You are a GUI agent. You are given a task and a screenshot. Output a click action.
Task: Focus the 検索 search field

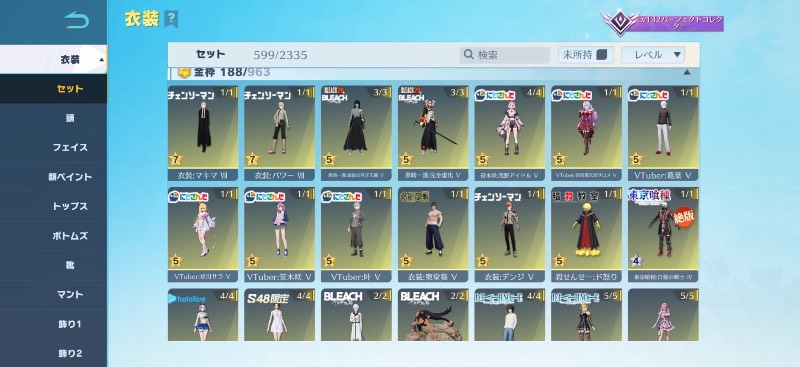(x=505, y=55)
